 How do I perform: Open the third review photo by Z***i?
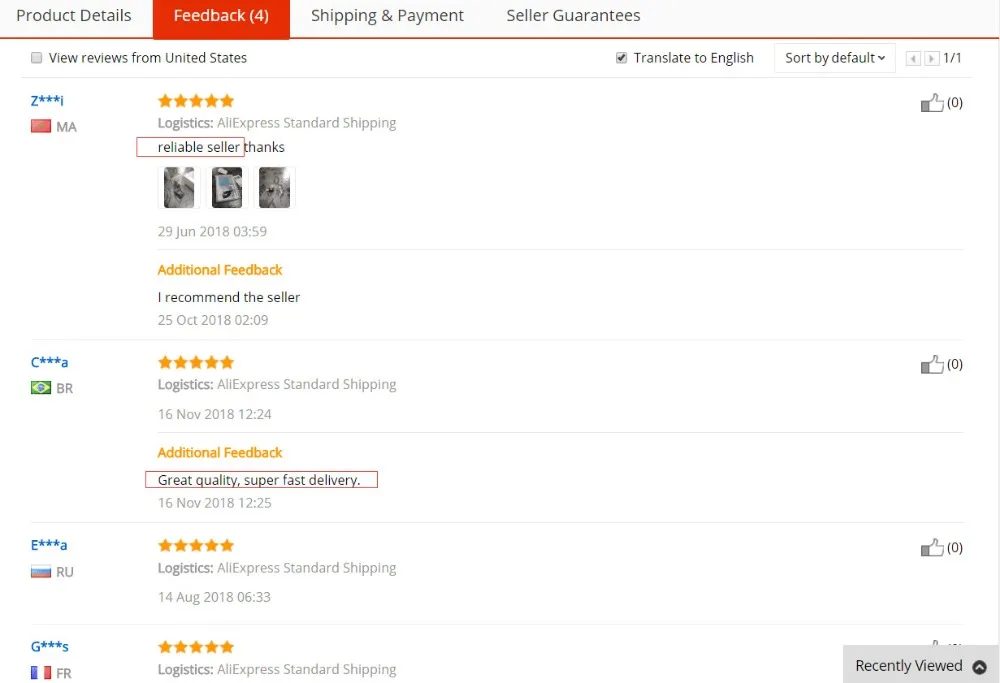point(275,187)
